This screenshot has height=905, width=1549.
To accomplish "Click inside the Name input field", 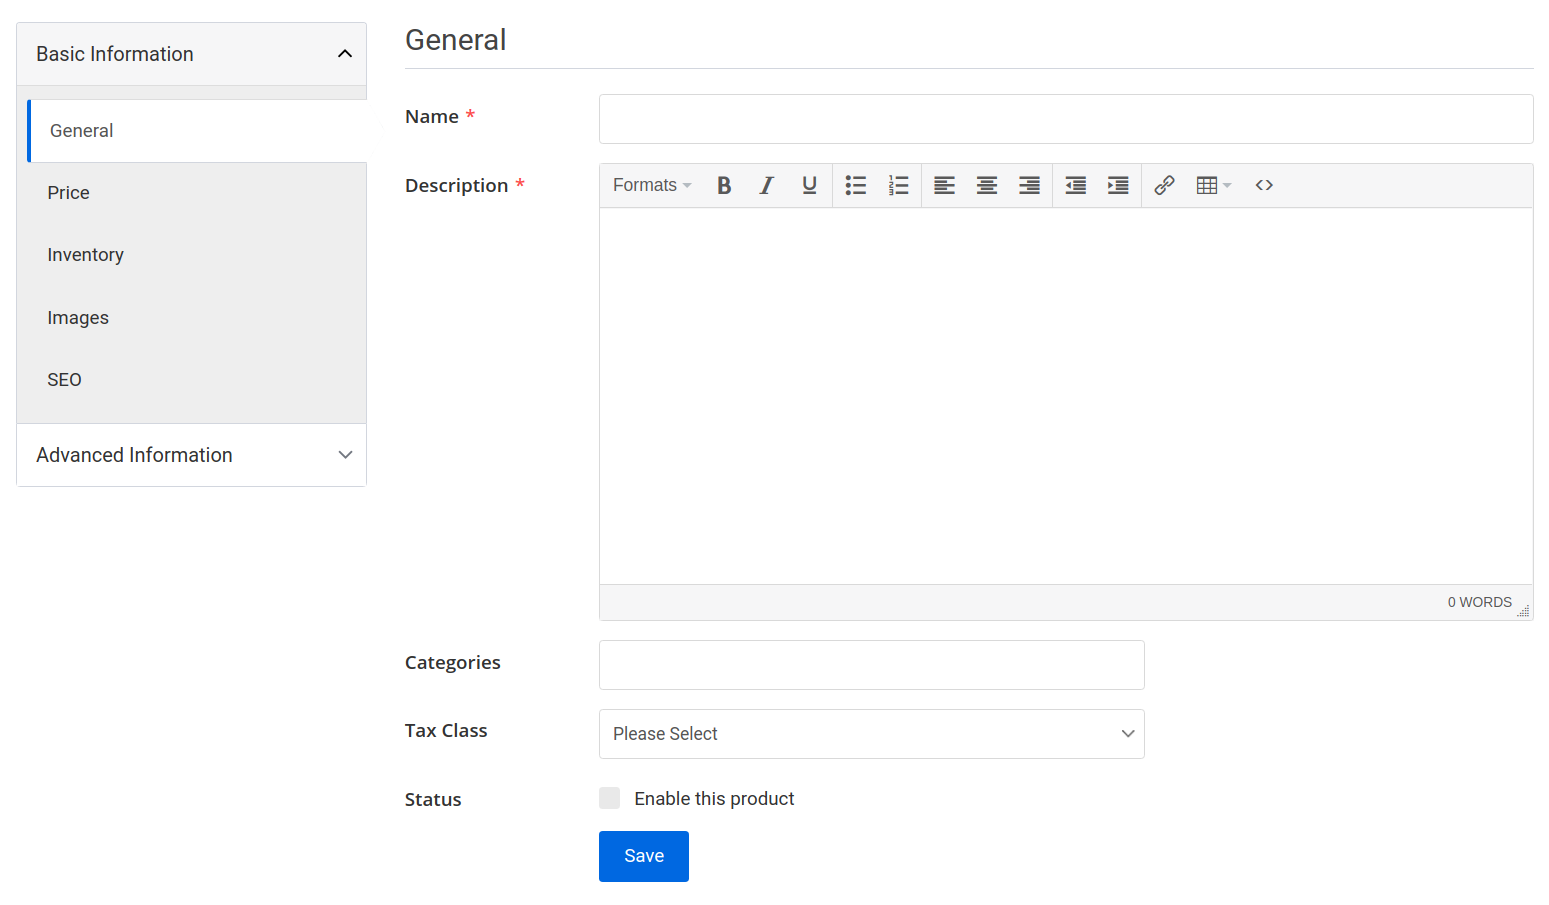I will (1065, 118).
